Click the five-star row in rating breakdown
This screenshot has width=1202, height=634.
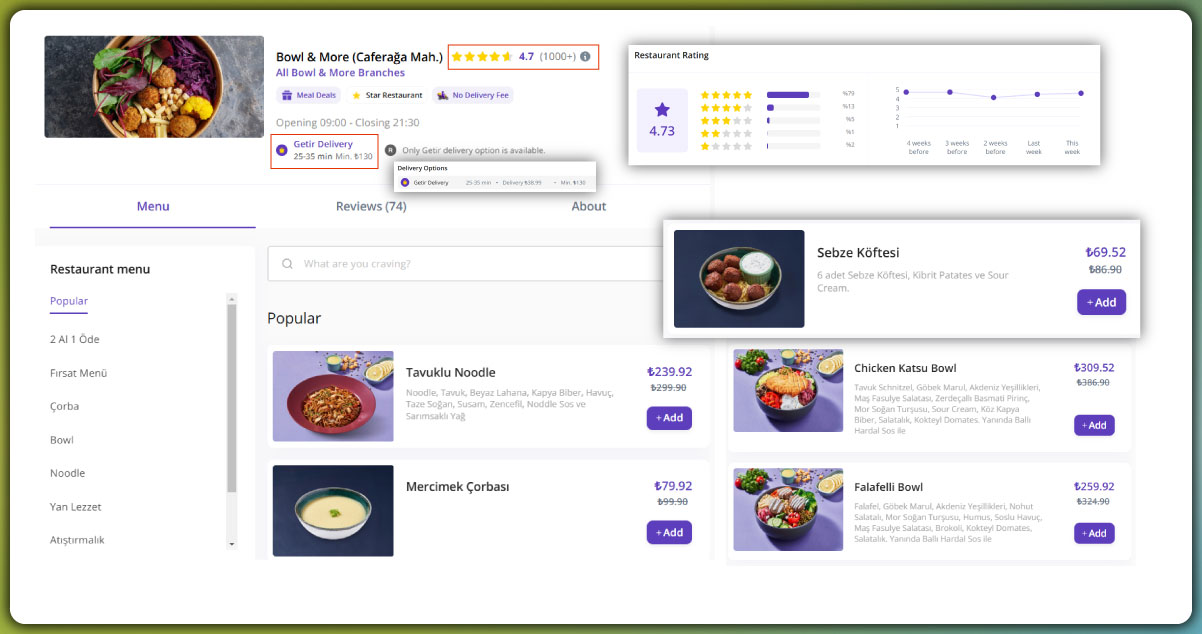(777, 95)
